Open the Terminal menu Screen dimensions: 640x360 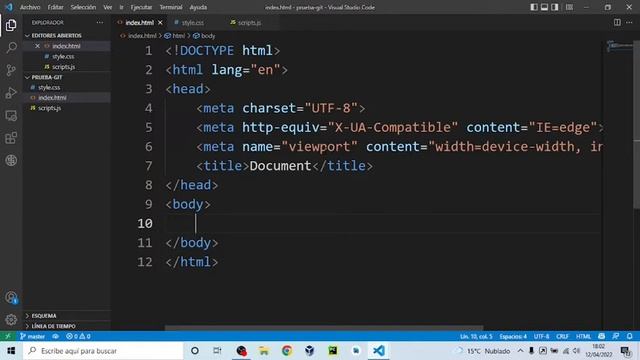171,7
